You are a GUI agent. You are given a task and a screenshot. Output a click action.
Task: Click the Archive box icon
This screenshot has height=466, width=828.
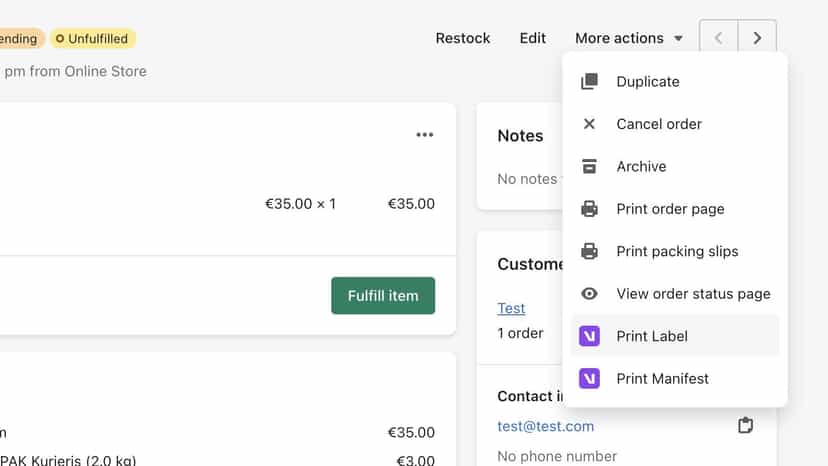589,166
